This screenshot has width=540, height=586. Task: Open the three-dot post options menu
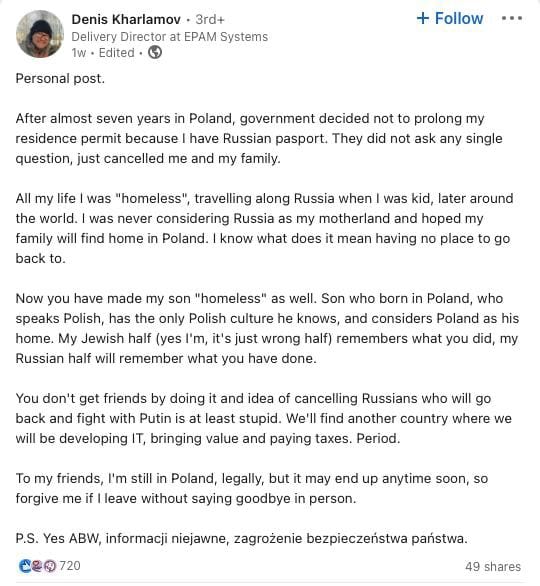[512, 18]
